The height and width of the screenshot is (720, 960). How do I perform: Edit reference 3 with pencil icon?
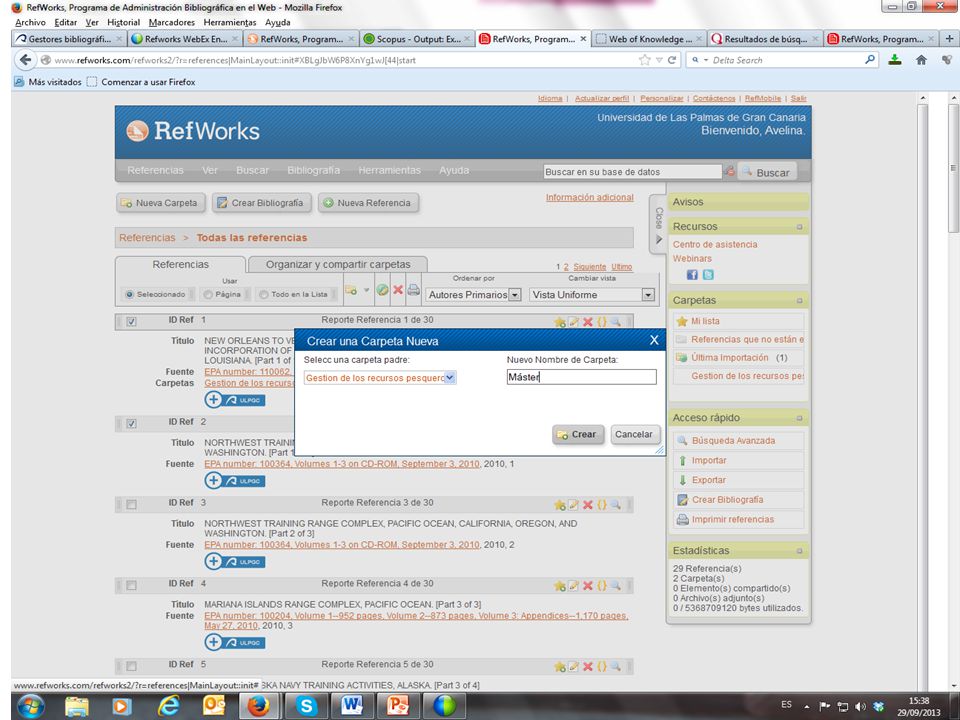click(574, 504)
